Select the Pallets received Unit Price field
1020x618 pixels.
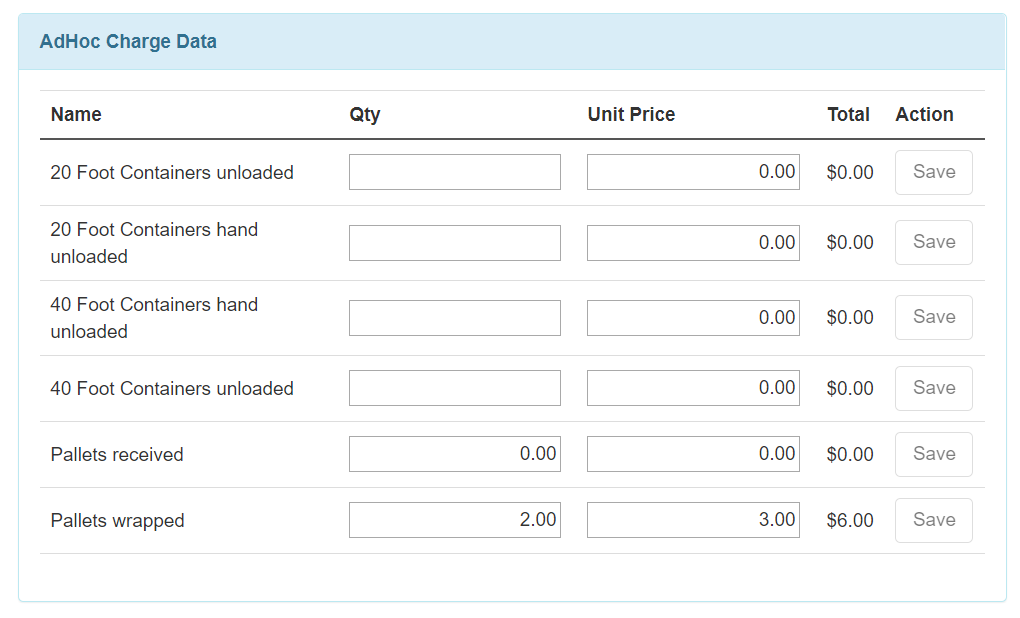click(692, 453)
